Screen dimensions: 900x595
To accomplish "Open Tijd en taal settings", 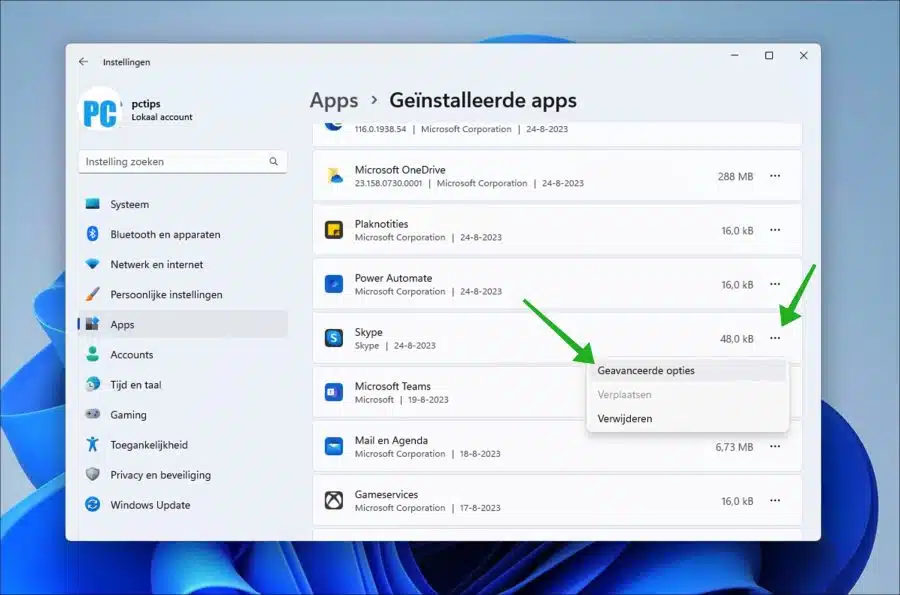I will [x=183, y=384].
